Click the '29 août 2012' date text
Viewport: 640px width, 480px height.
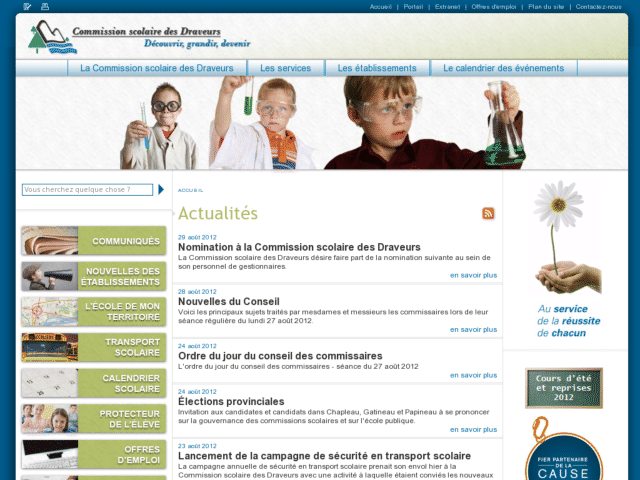(x=197, y=237)
